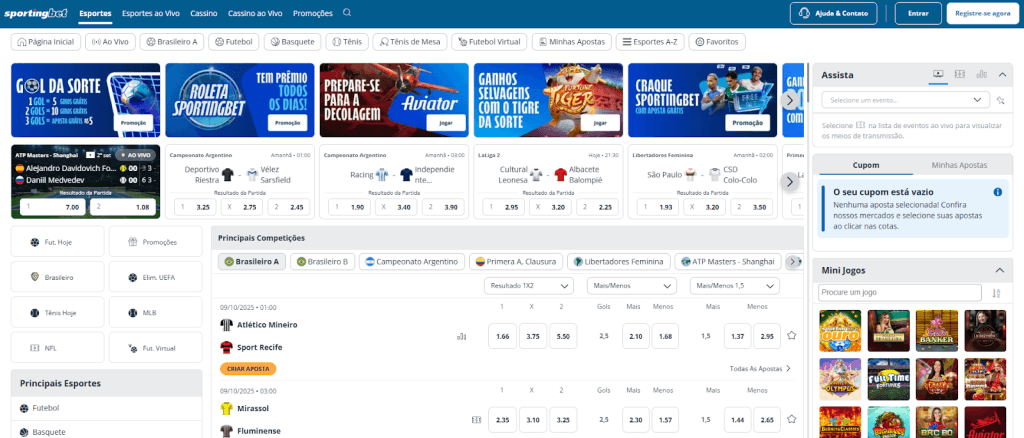Screen dimensions: 1024x438
Task: Collapse the Assista panel chevron
Action: coord(1002,74)
